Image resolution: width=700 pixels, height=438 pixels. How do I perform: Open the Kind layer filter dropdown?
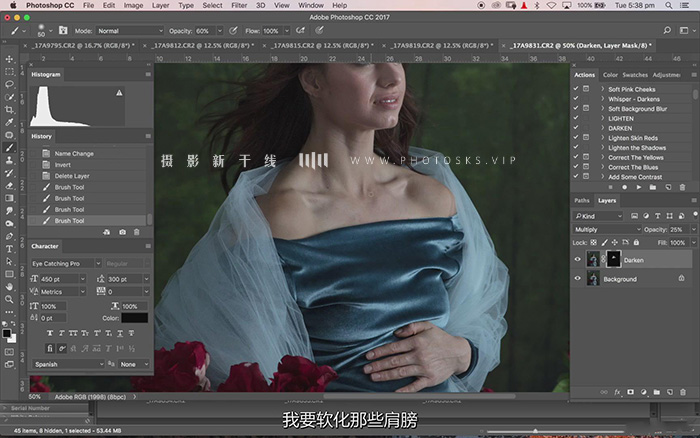coord(598,216)
